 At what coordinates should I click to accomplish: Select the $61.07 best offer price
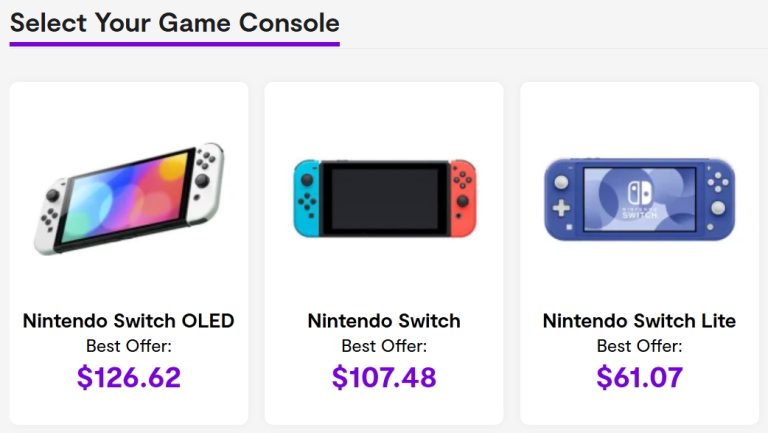coord(640,377)
